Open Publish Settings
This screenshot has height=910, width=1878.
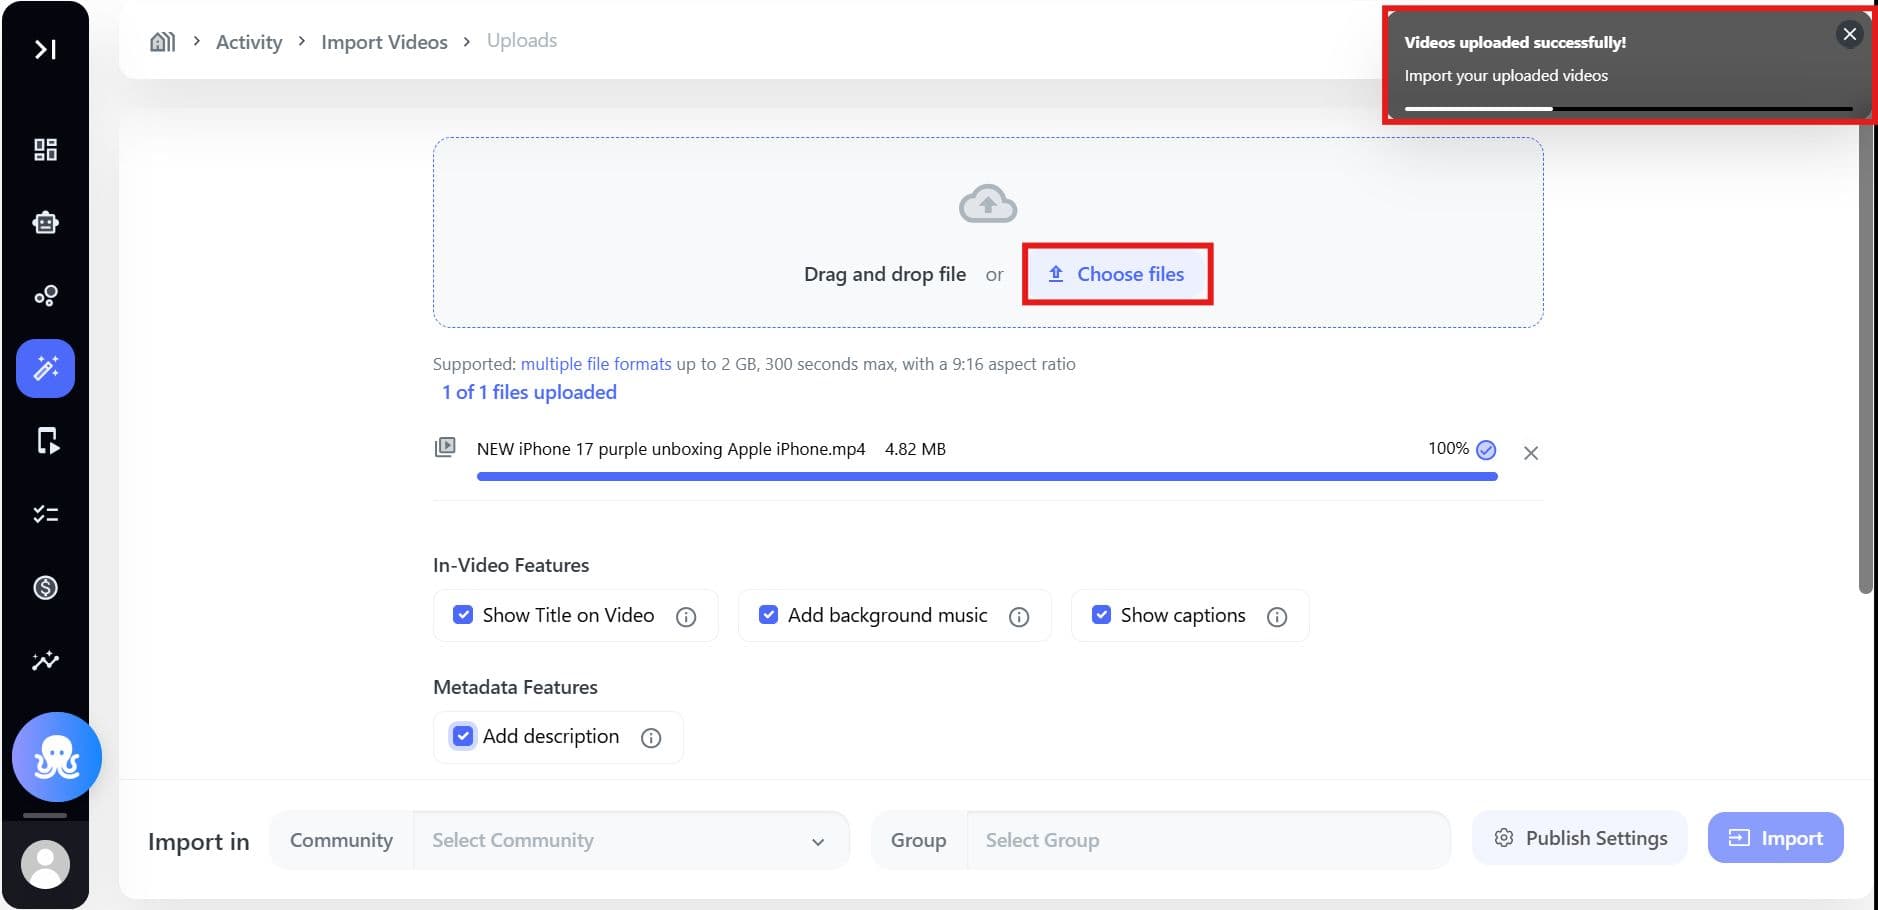[1580, 838]
